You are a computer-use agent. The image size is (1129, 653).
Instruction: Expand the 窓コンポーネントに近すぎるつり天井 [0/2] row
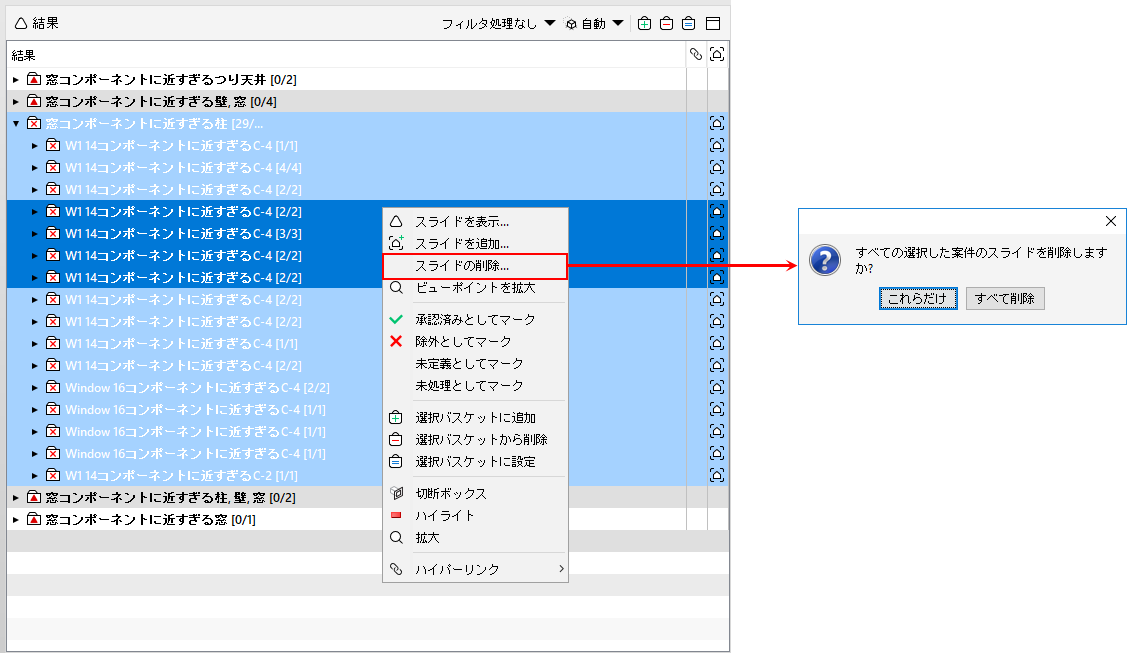(16, 79)
